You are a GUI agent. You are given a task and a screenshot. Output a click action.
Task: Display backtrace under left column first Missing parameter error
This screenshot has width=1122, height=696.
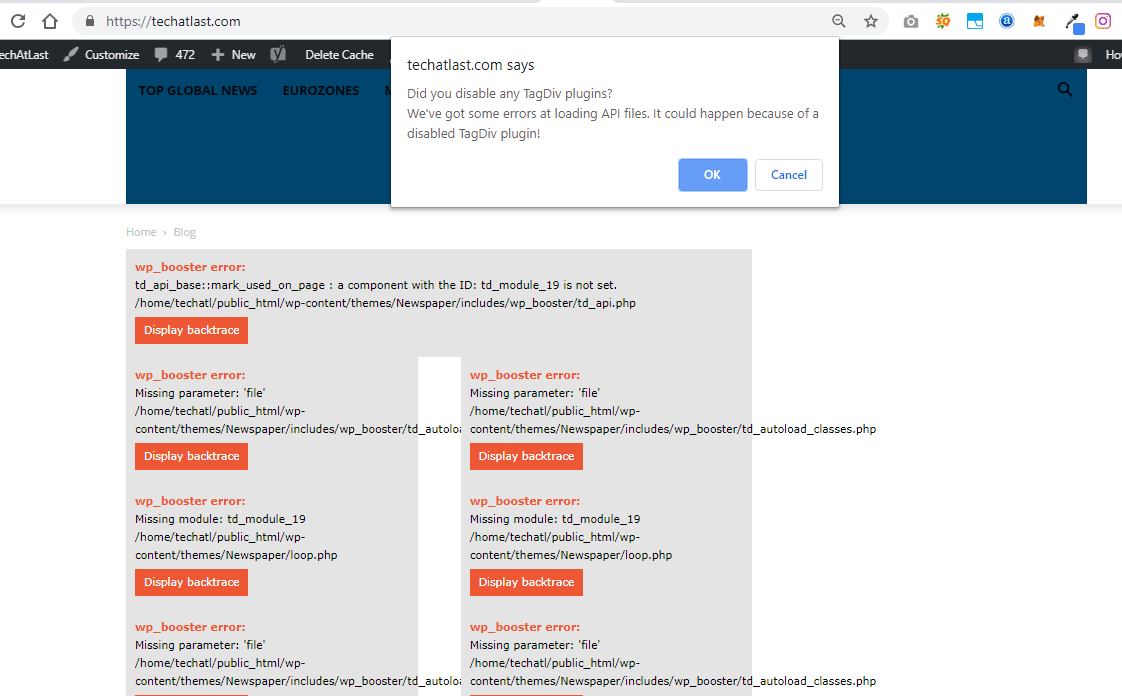pos(191,456)
